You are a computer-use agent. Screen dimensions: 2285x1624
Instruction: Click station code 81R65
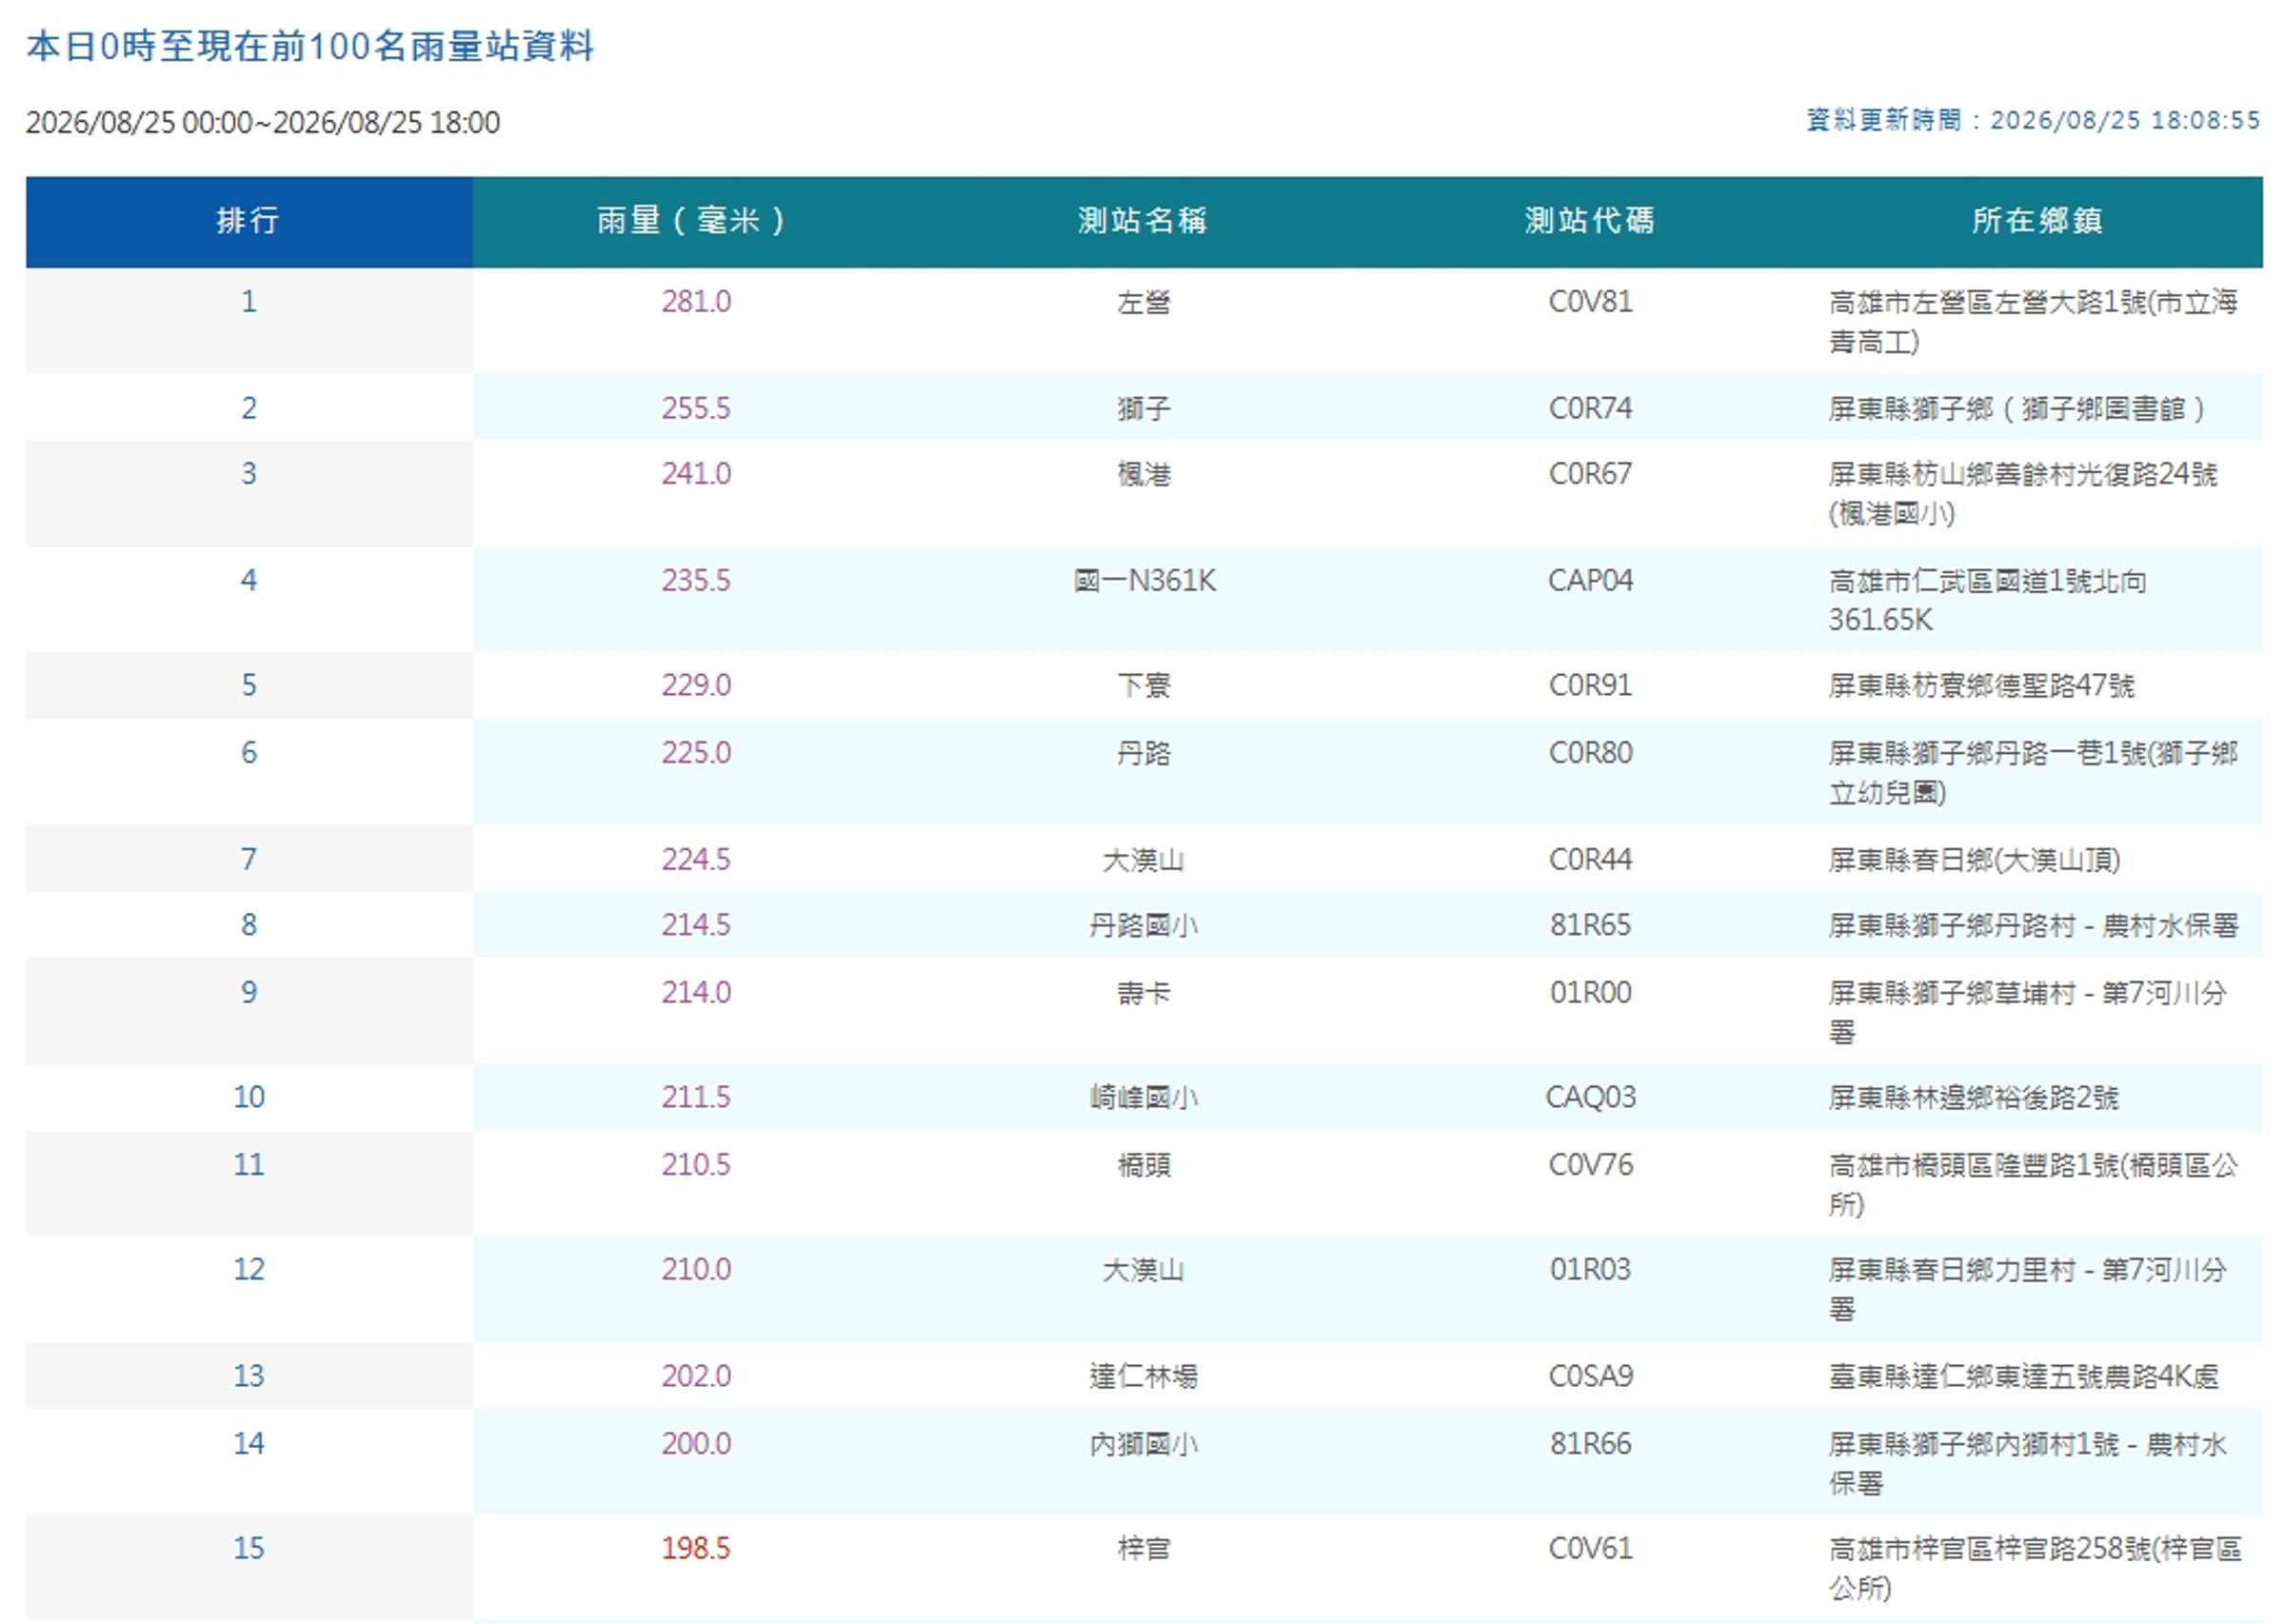click(1590, 924)
